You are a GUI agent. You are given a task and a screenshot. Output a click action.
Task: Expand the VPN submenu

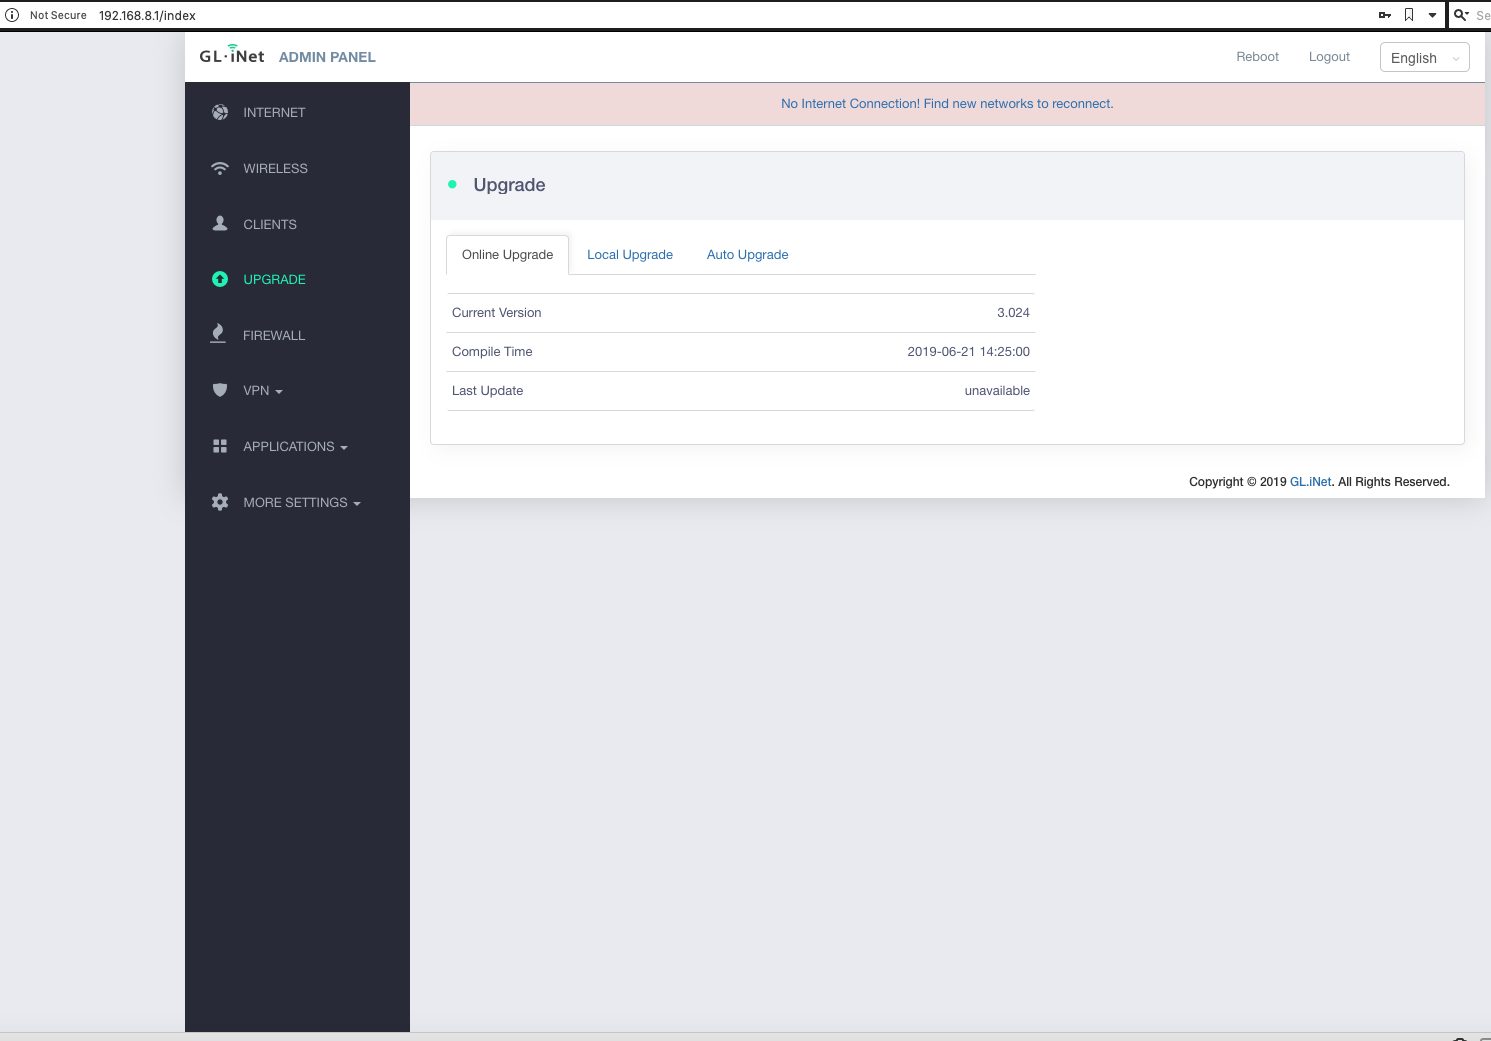pos(263,391)
